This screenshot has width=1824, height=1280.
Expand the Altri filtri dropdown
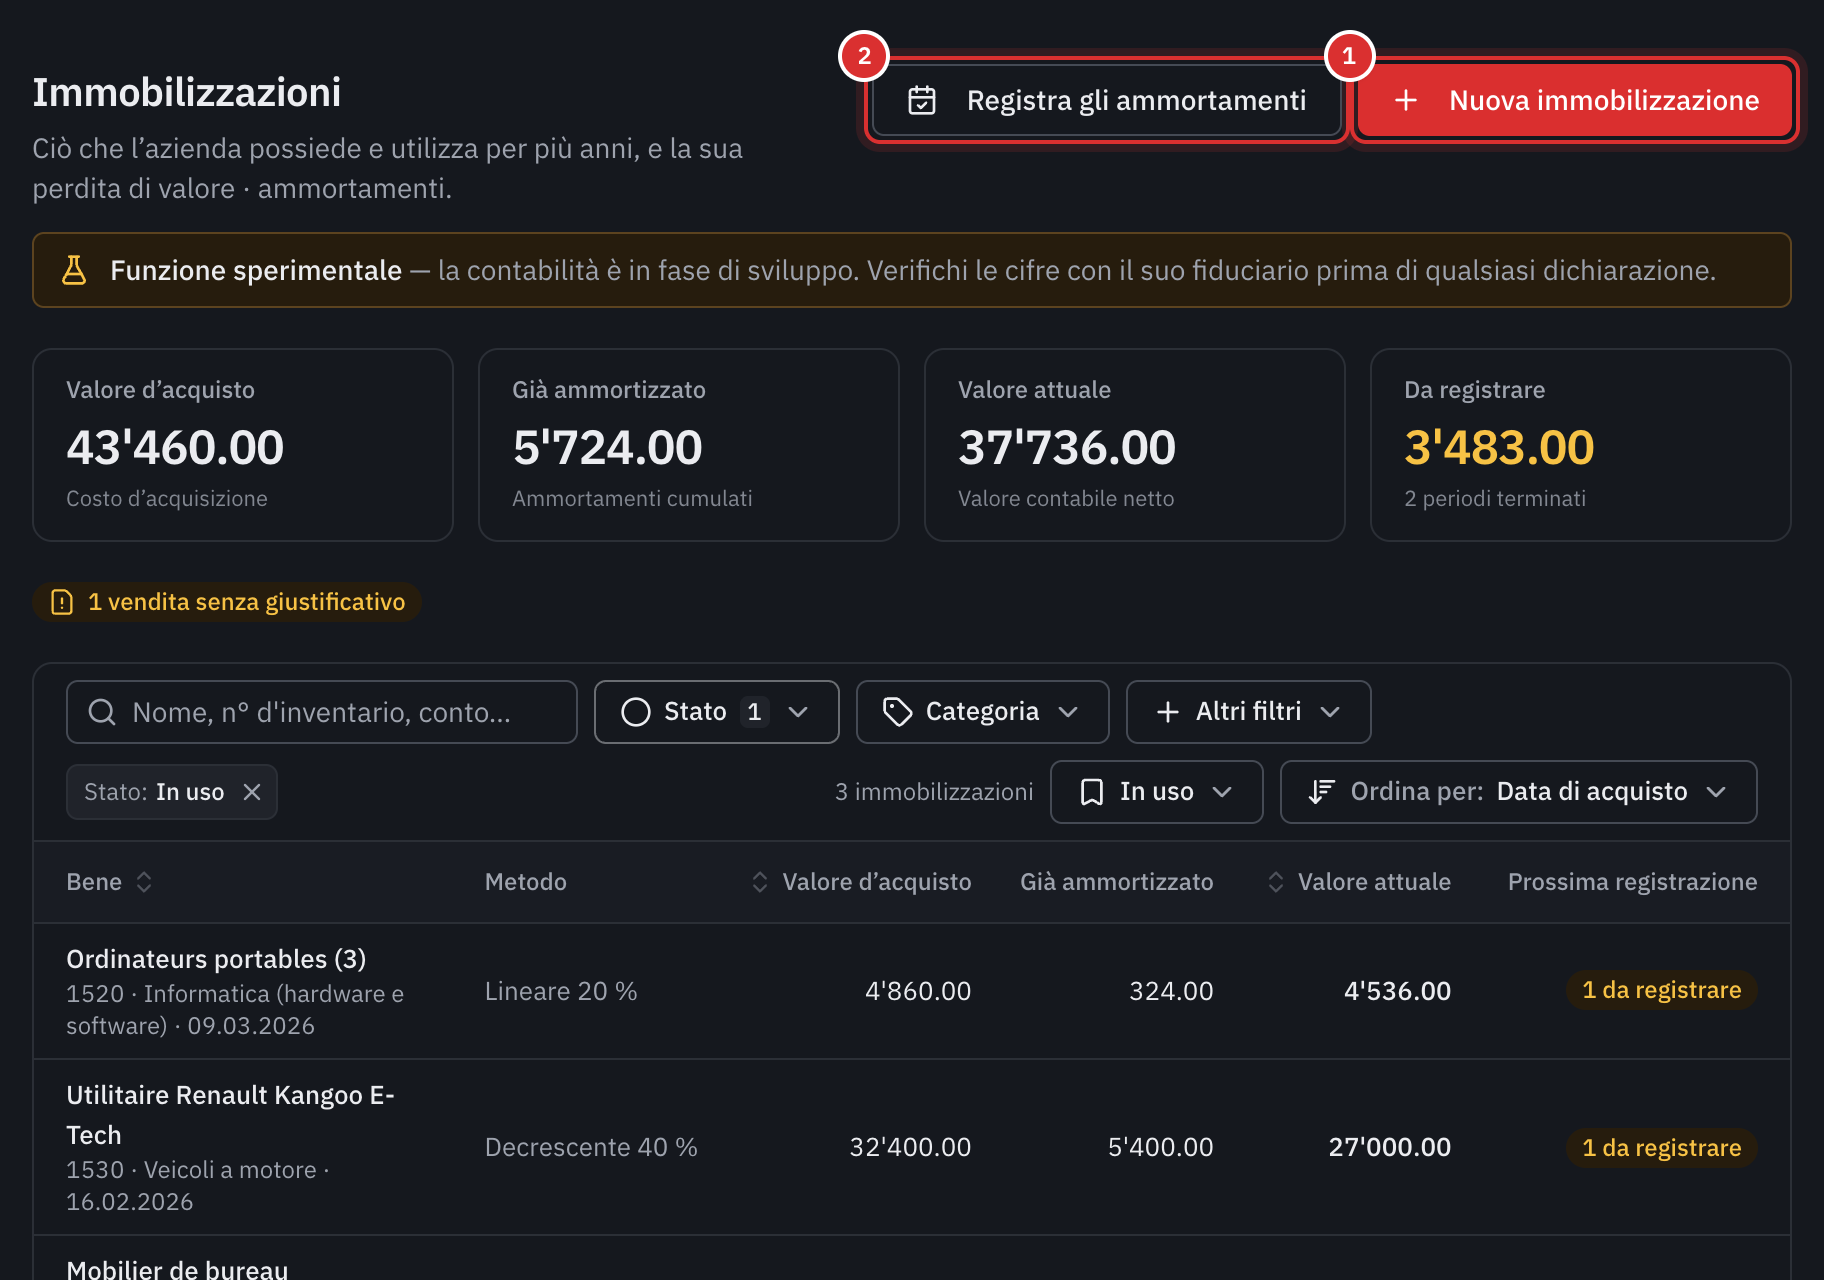point(1249,712)
